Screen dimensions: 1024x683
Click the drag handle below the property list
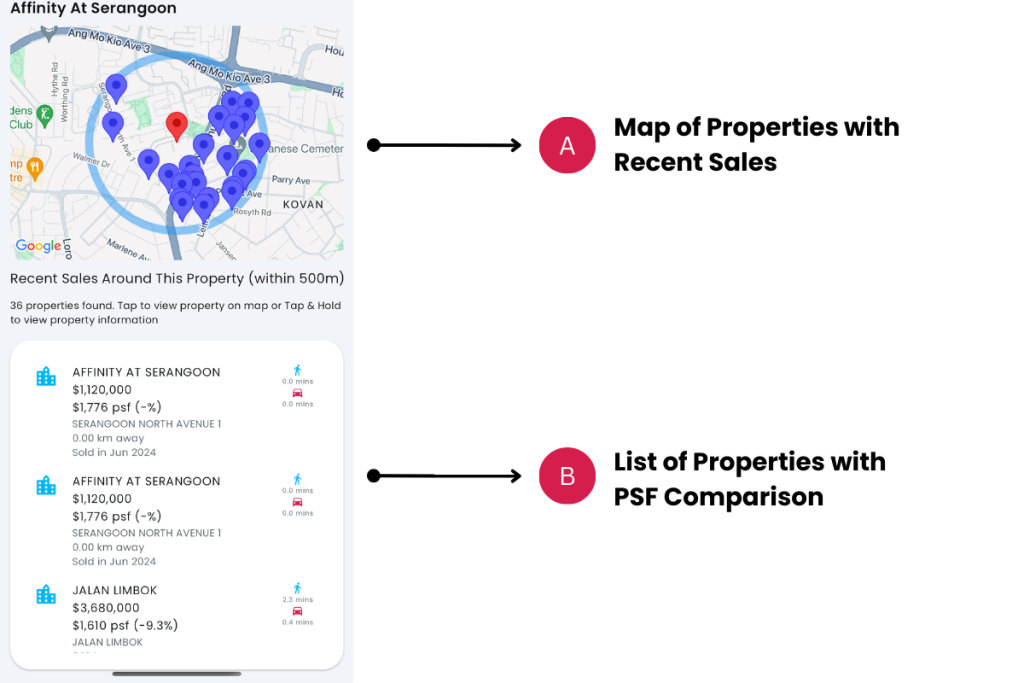176,674
